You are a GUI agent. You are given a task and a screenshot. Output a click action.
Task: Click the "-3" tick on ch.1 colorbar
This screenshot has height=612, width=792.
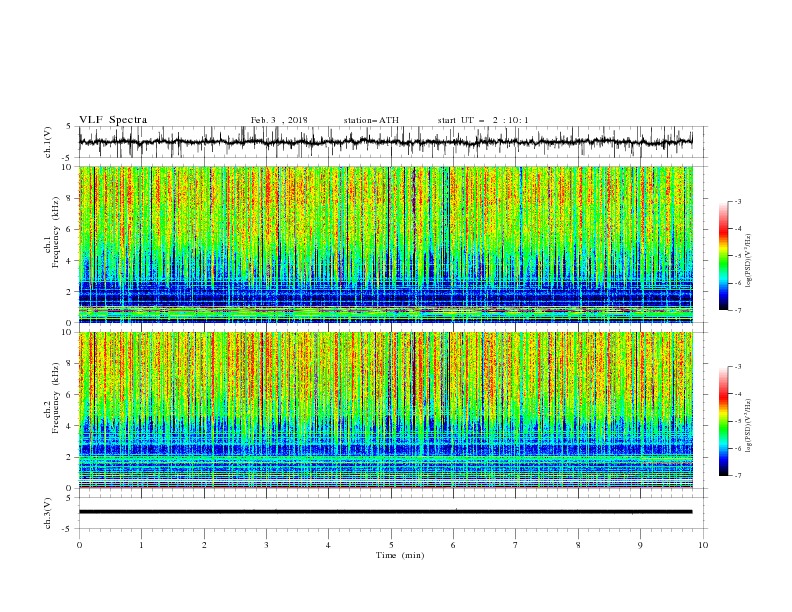738,201
